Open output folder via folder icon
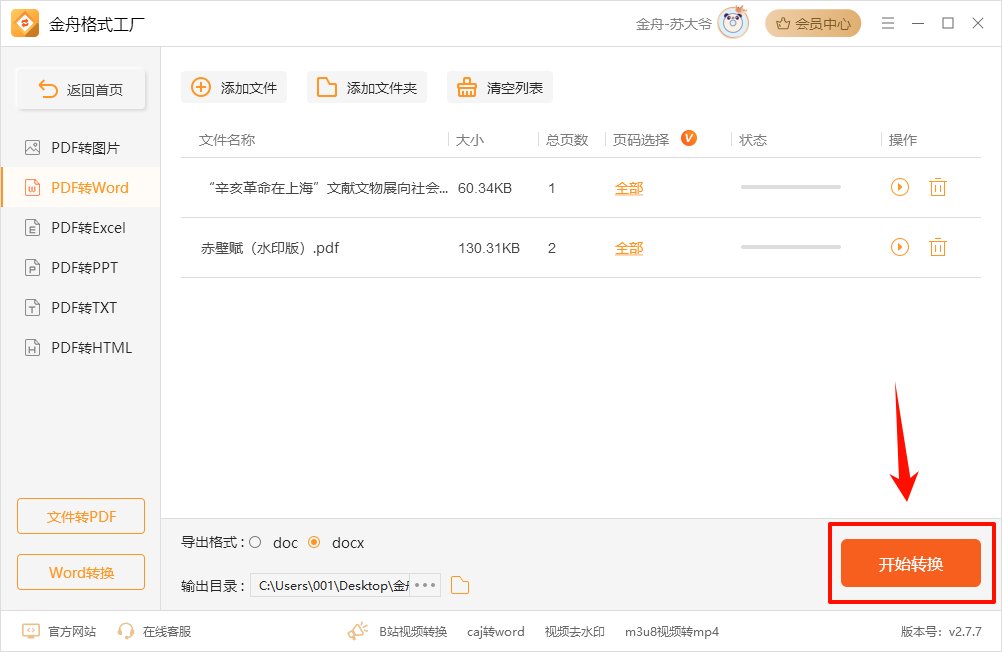This screenshot has height=652, width=1002. (x=460, y=585)
